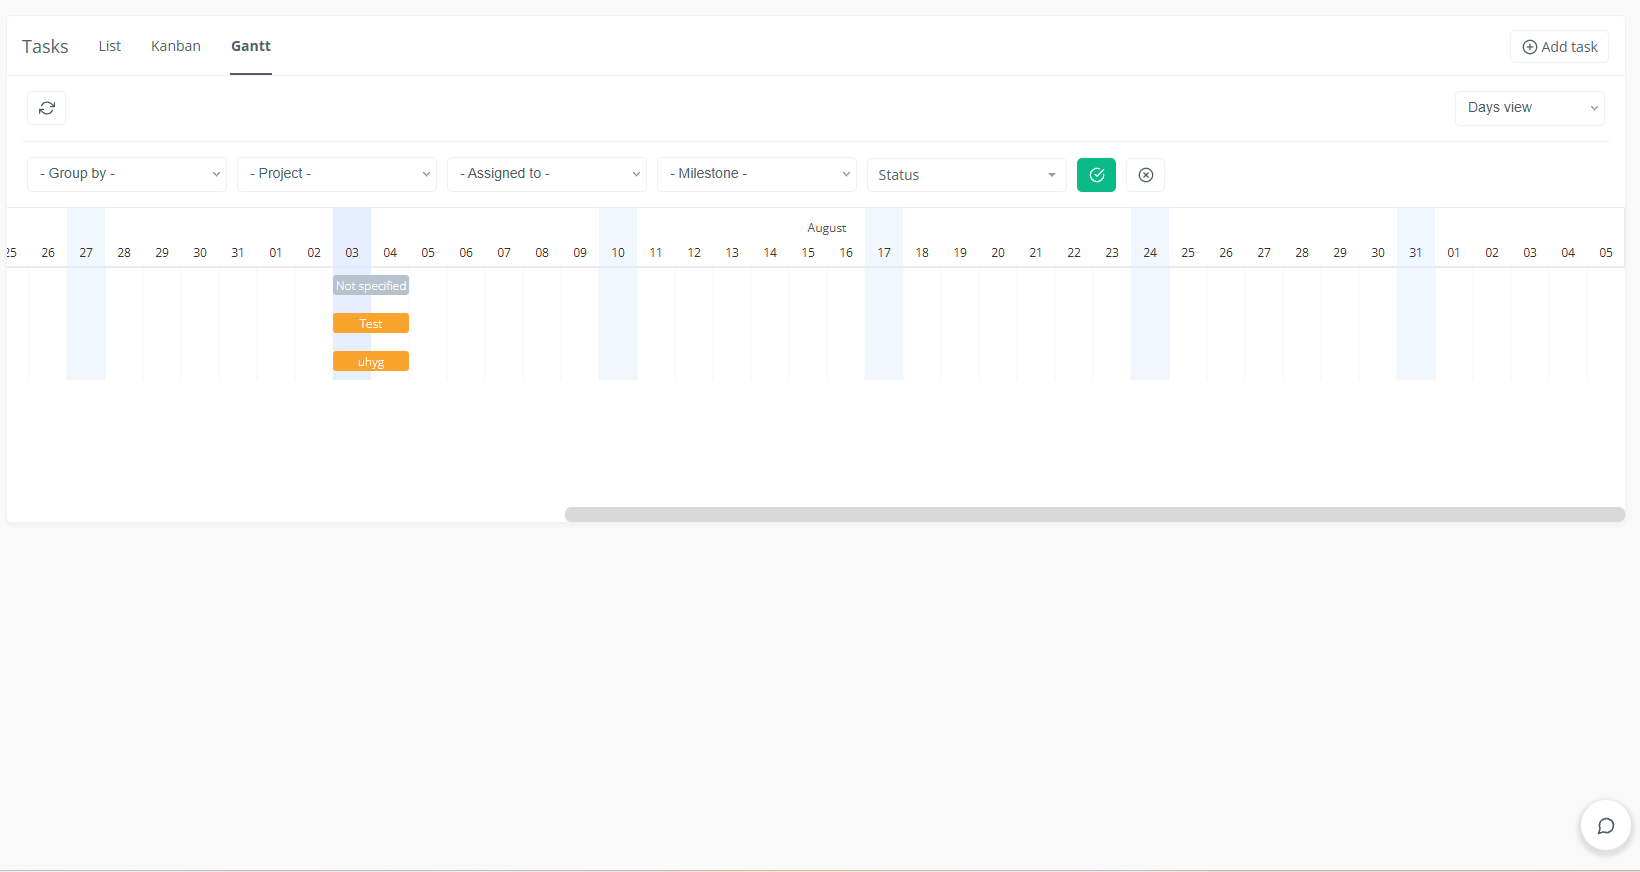Apply filters with the green checkmark button
Image resolution: width=1640 pixels, height=872 pixels.
point(1096,175)
